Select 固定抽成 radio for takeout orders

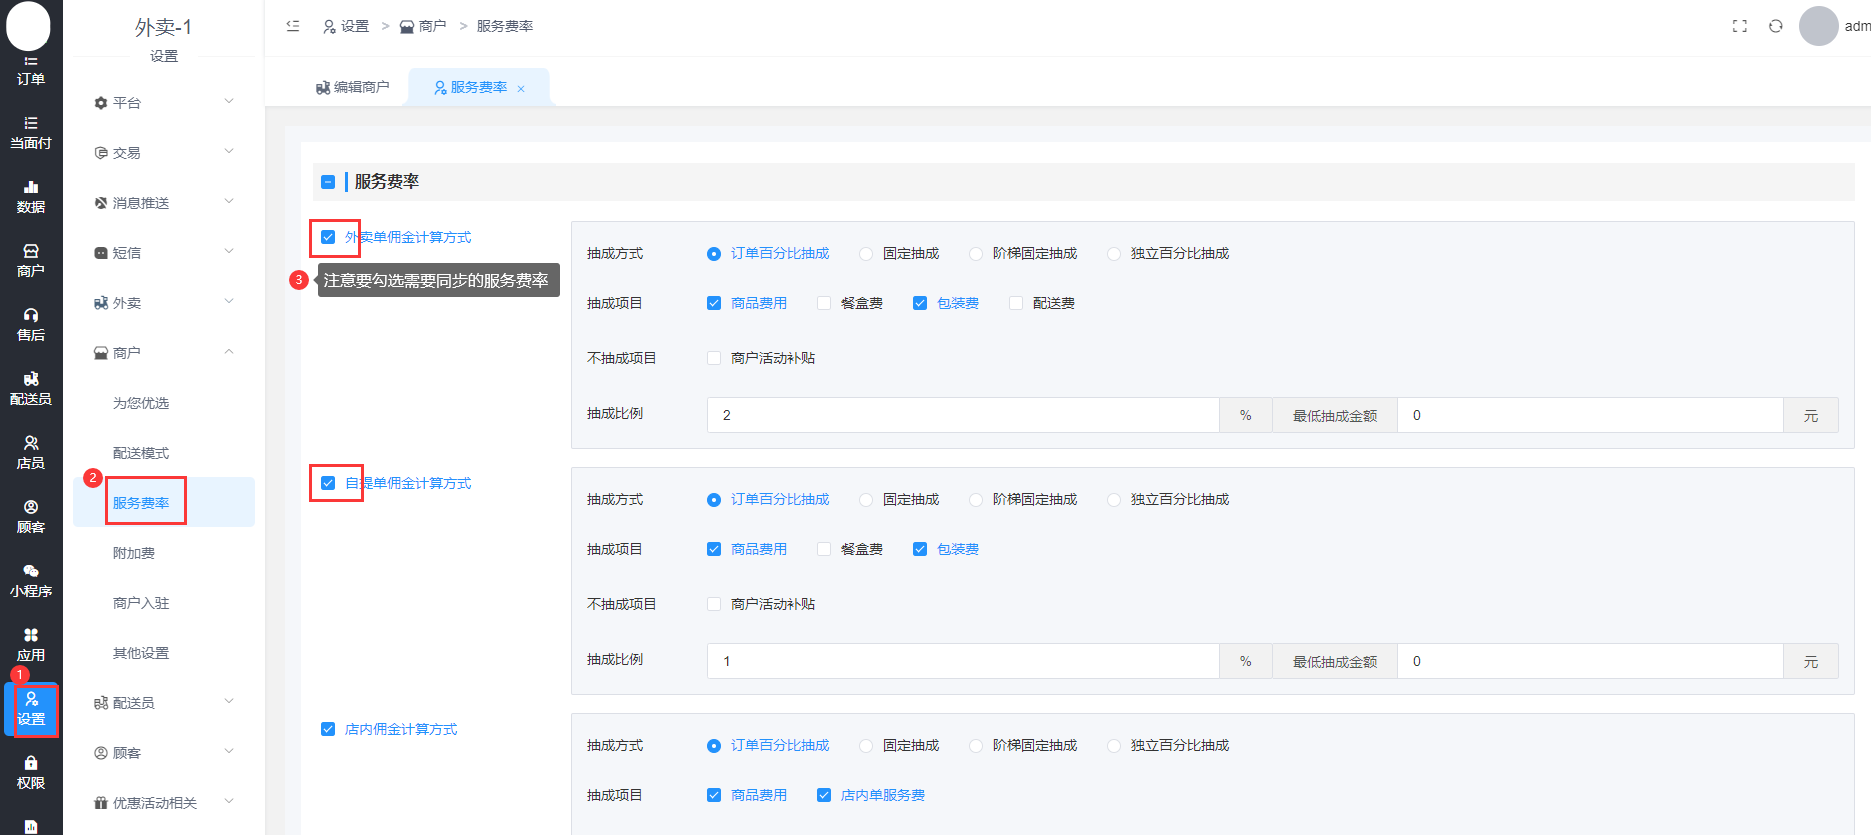pos(866,254)
